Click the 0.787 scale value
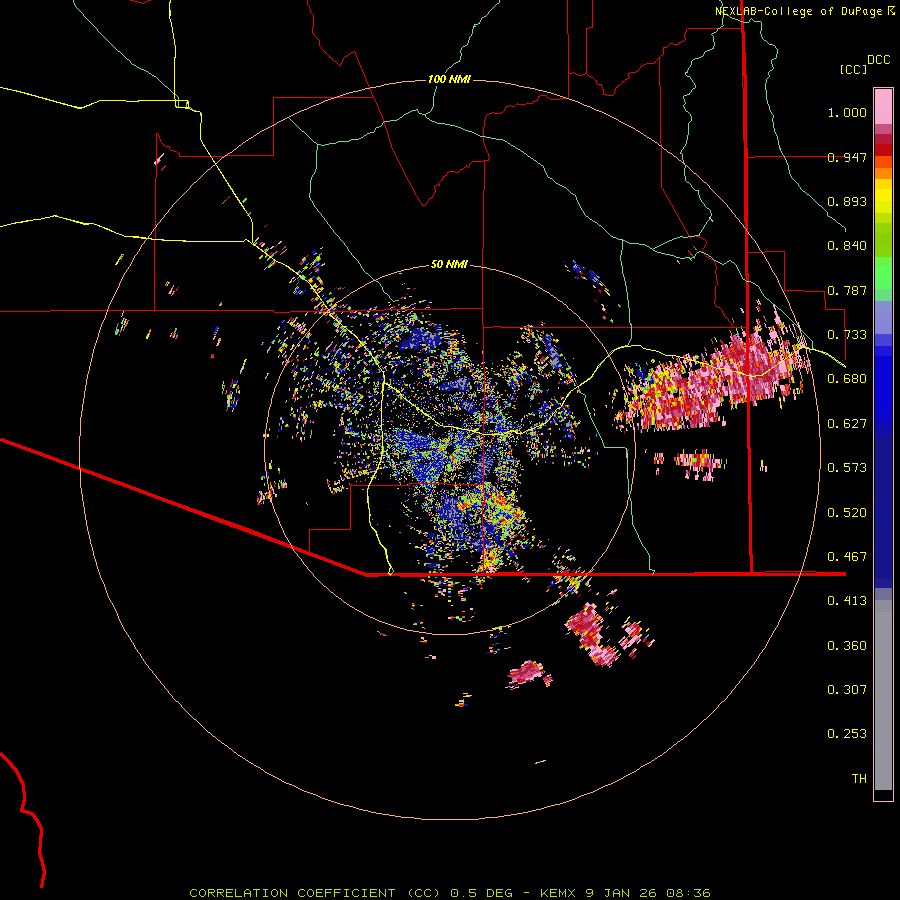The width and height of the screenshot is (900, 900). click(847, 290)
